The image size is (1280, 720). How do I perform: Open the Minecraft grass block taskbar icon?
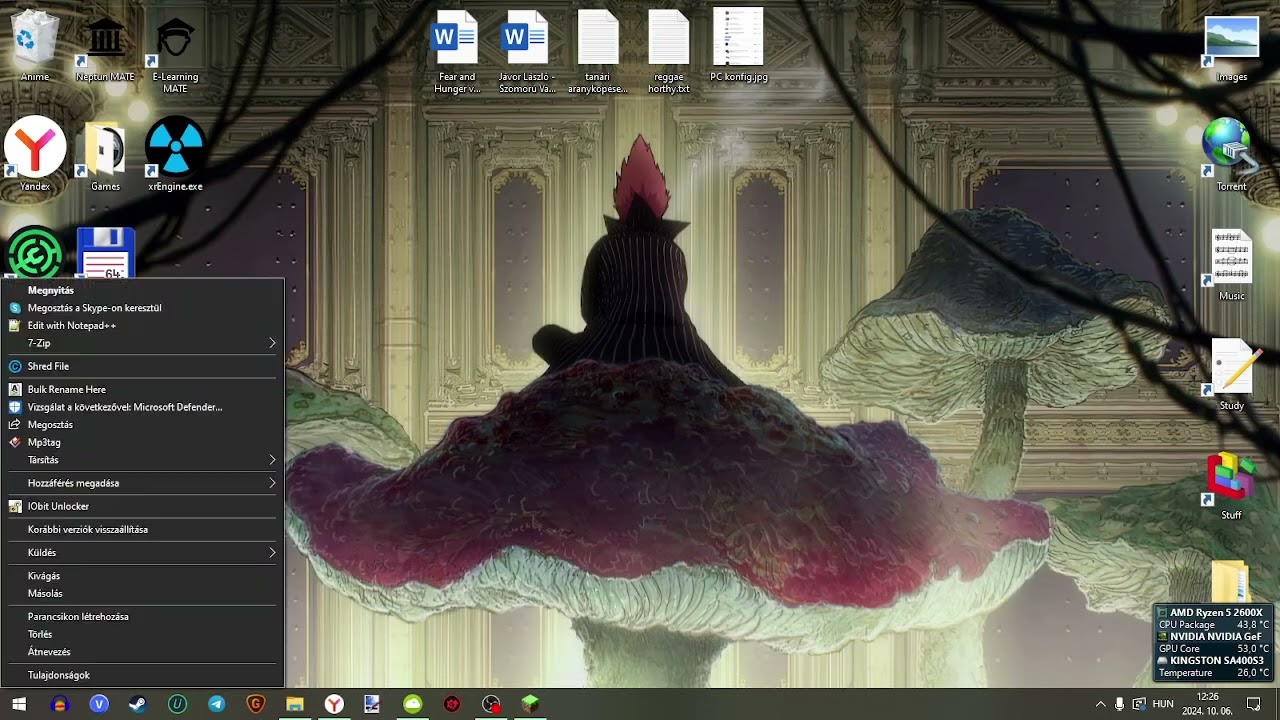tap(530, 704)
